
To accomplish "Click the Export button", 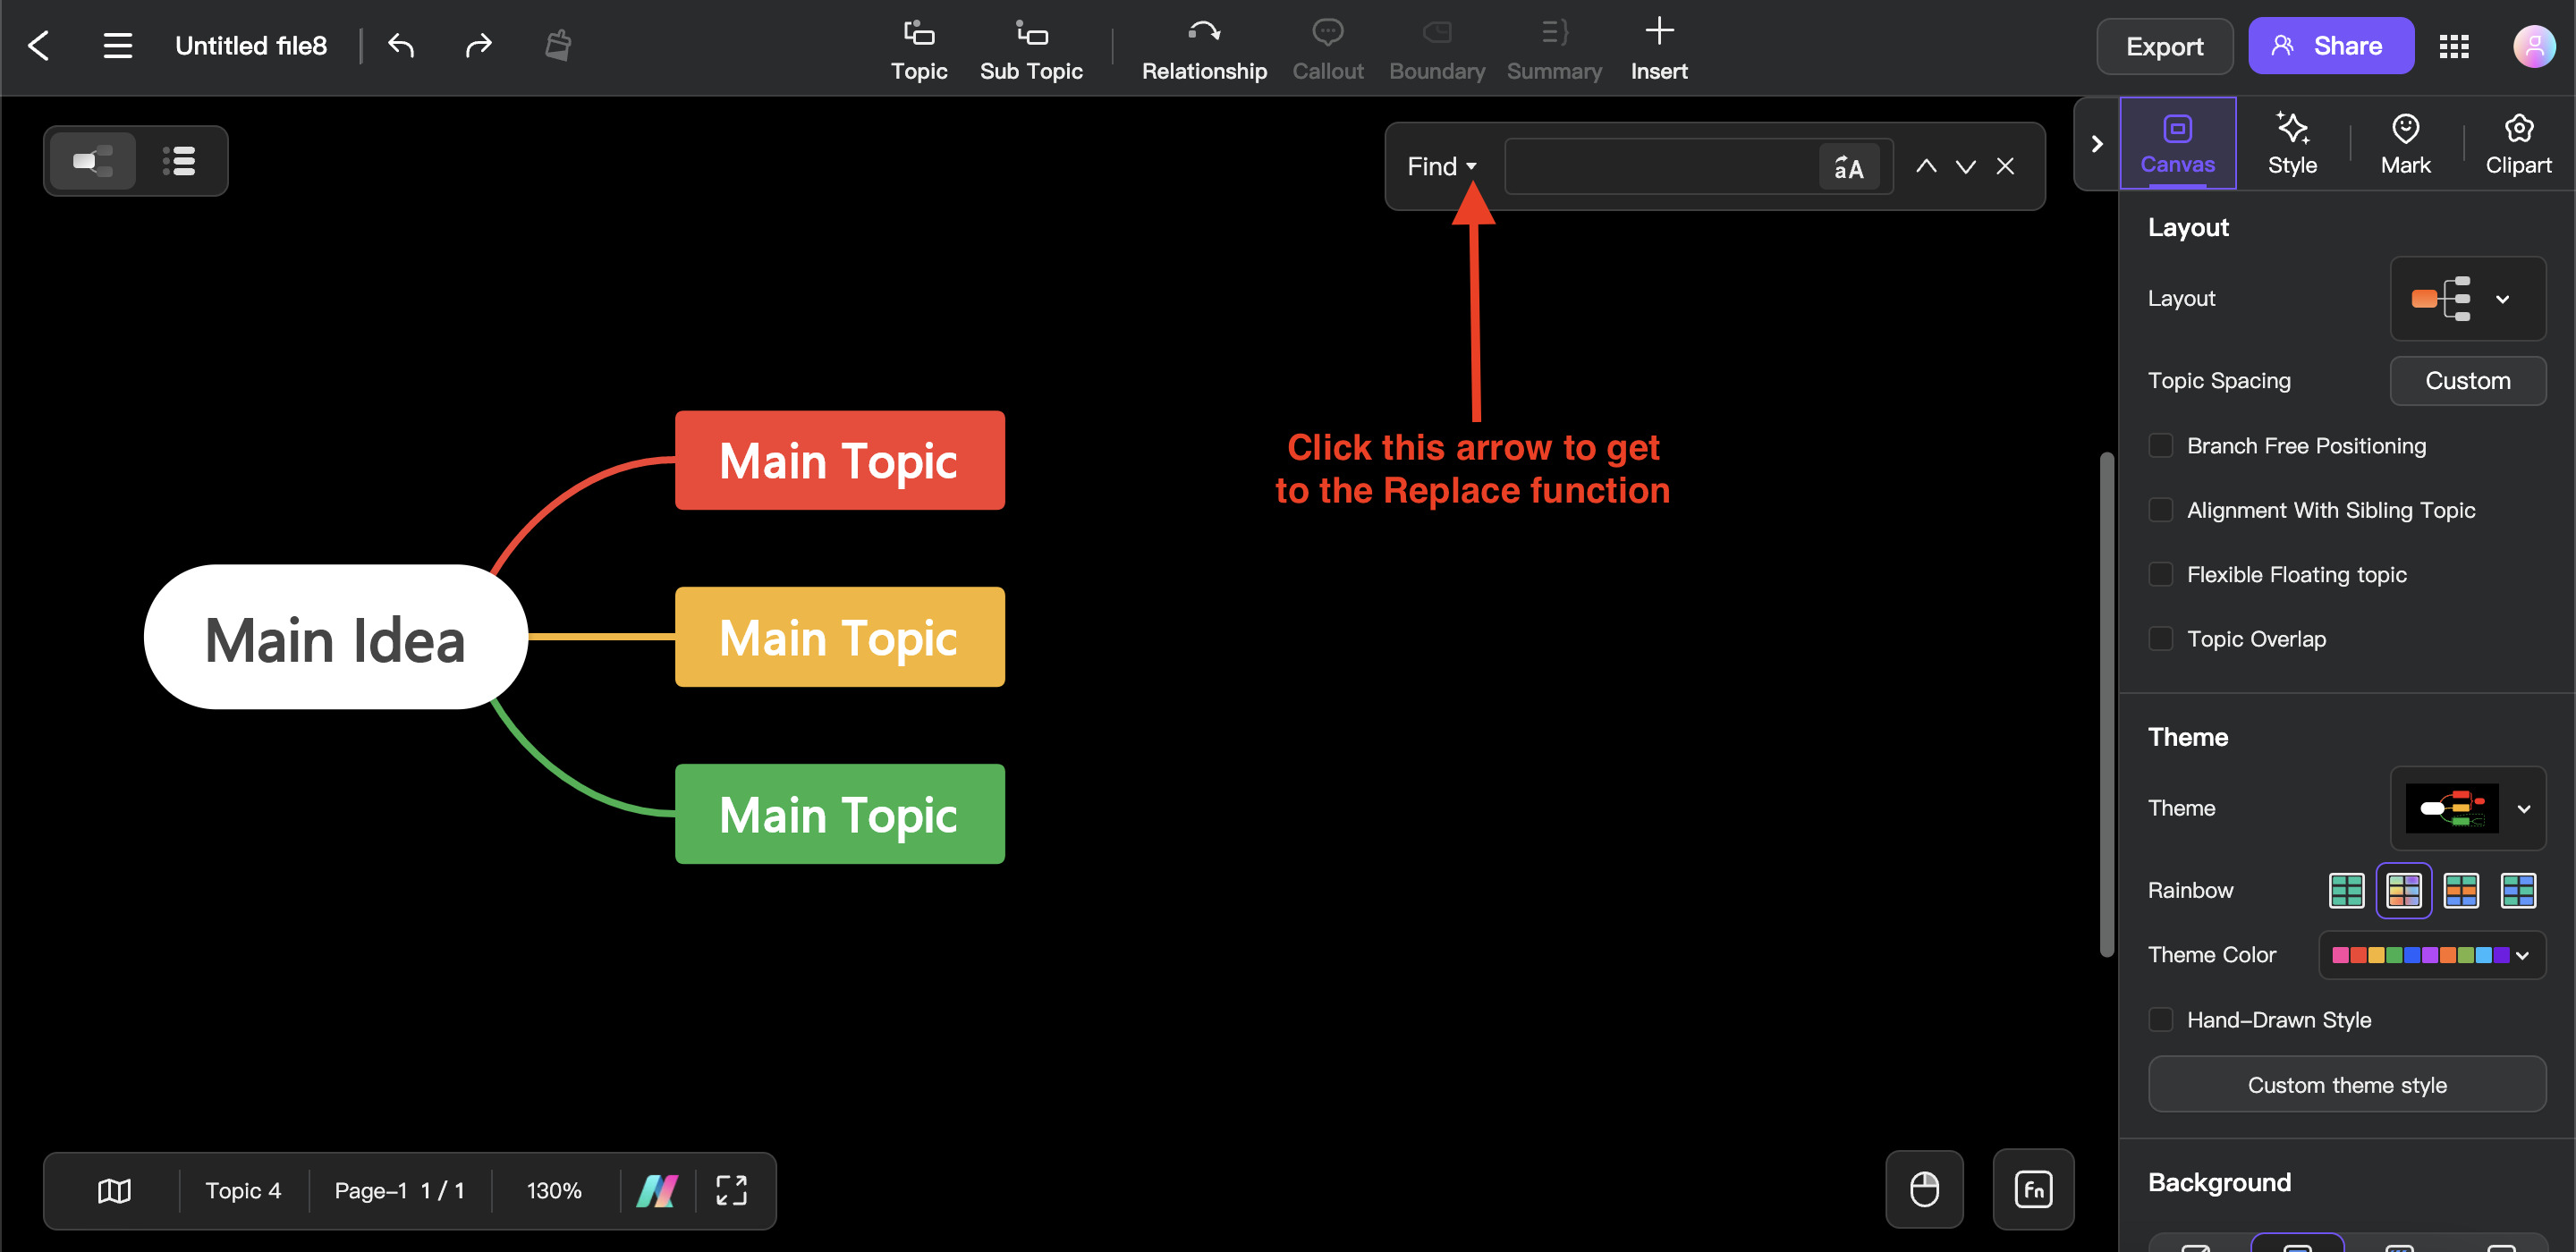I will click(2164, 45).
